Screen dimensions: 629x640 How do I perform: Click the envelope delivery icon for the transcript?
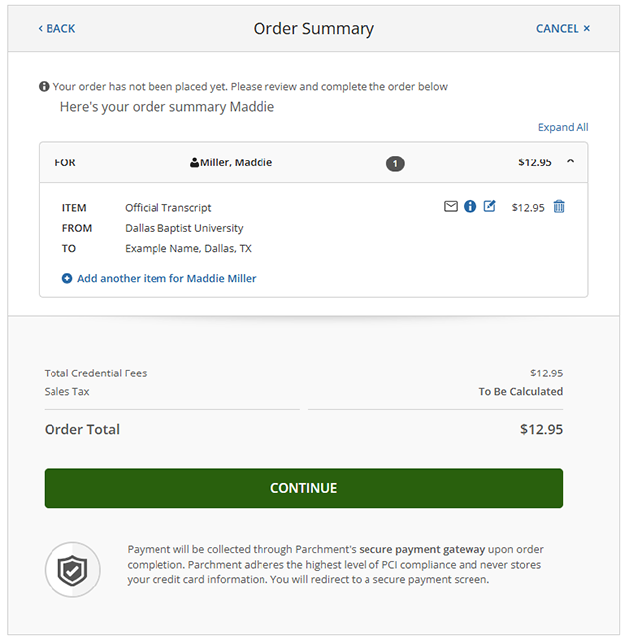451,207
